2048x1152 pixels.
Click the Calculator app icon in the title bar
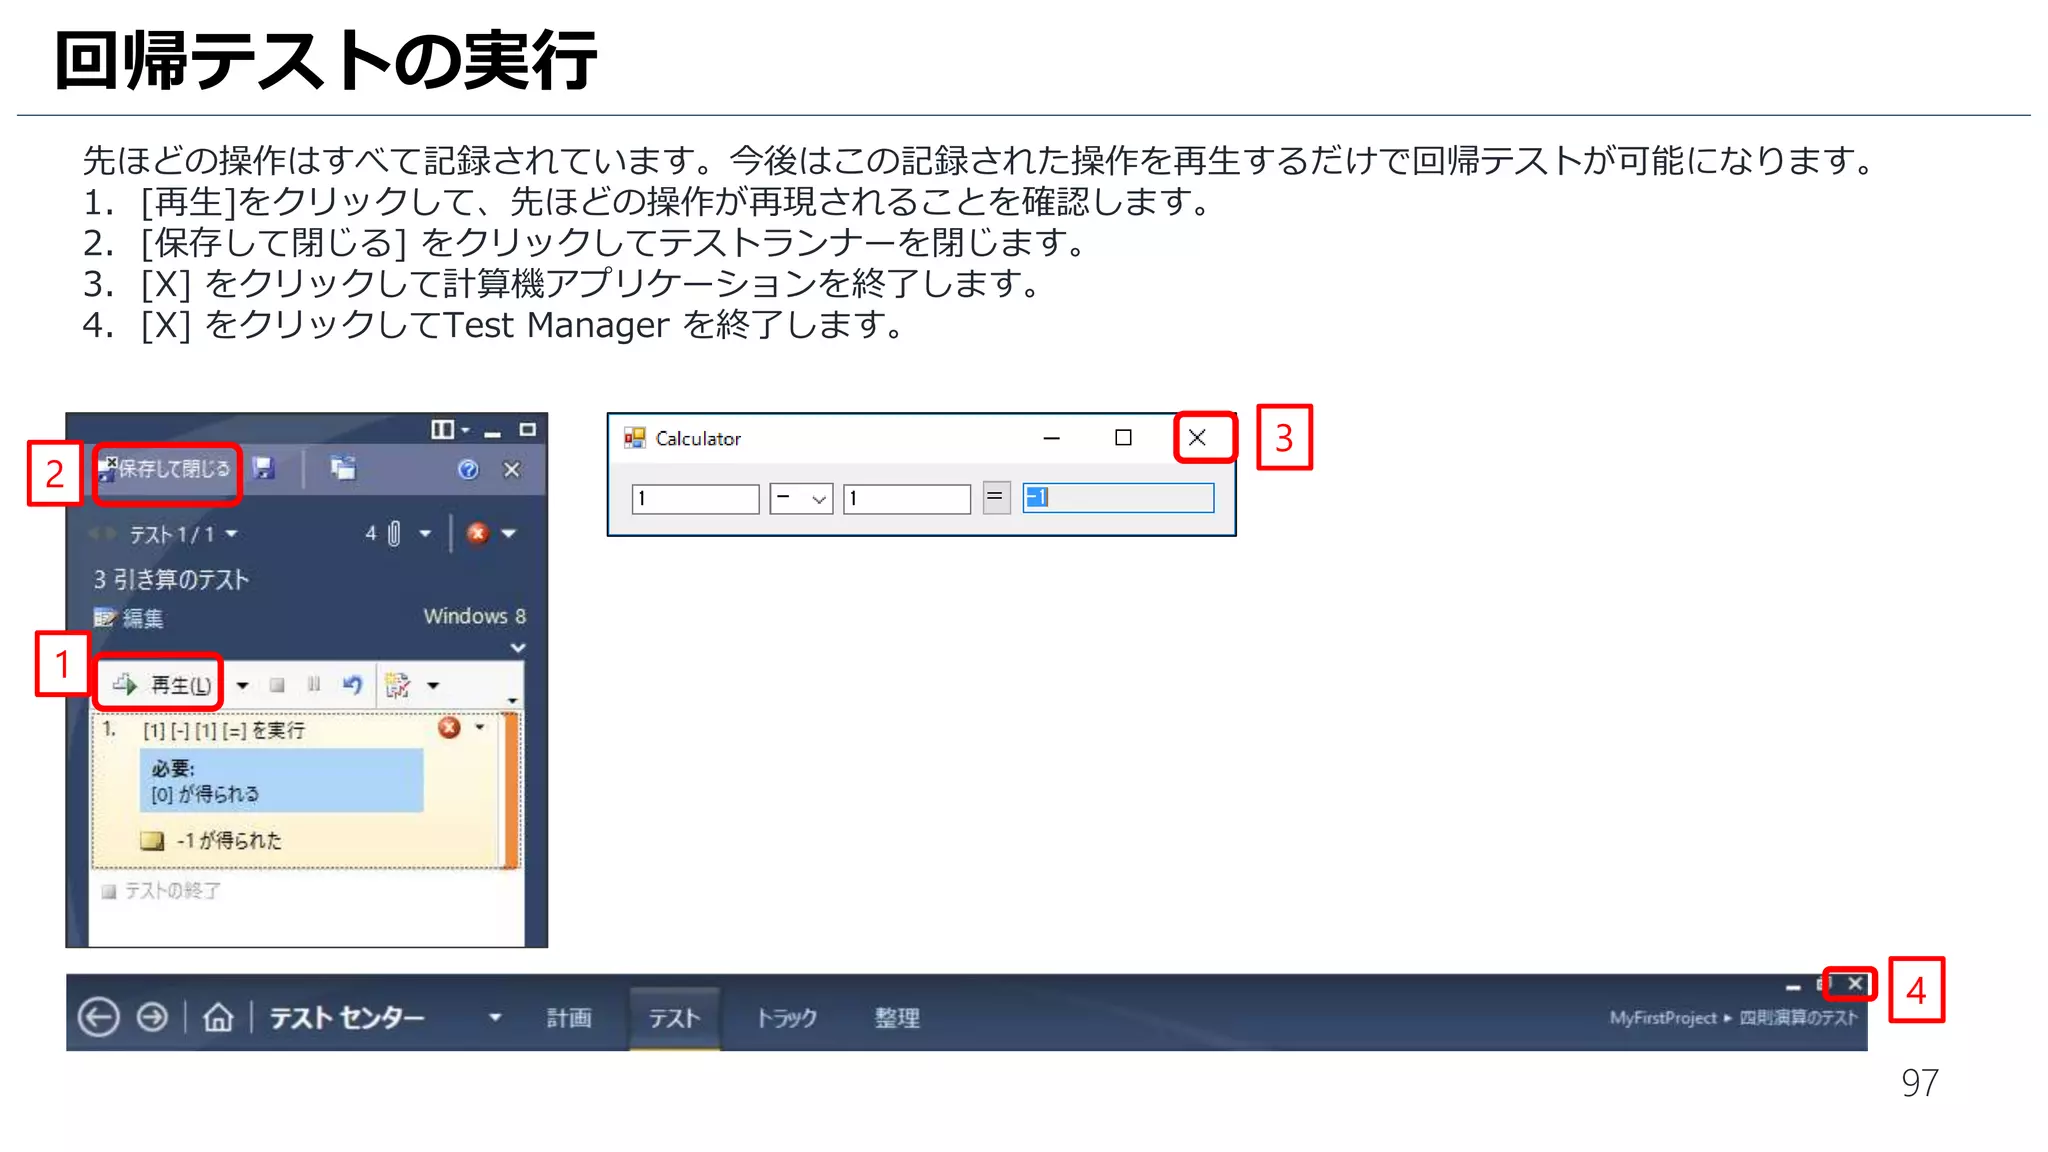pos(635,438)
